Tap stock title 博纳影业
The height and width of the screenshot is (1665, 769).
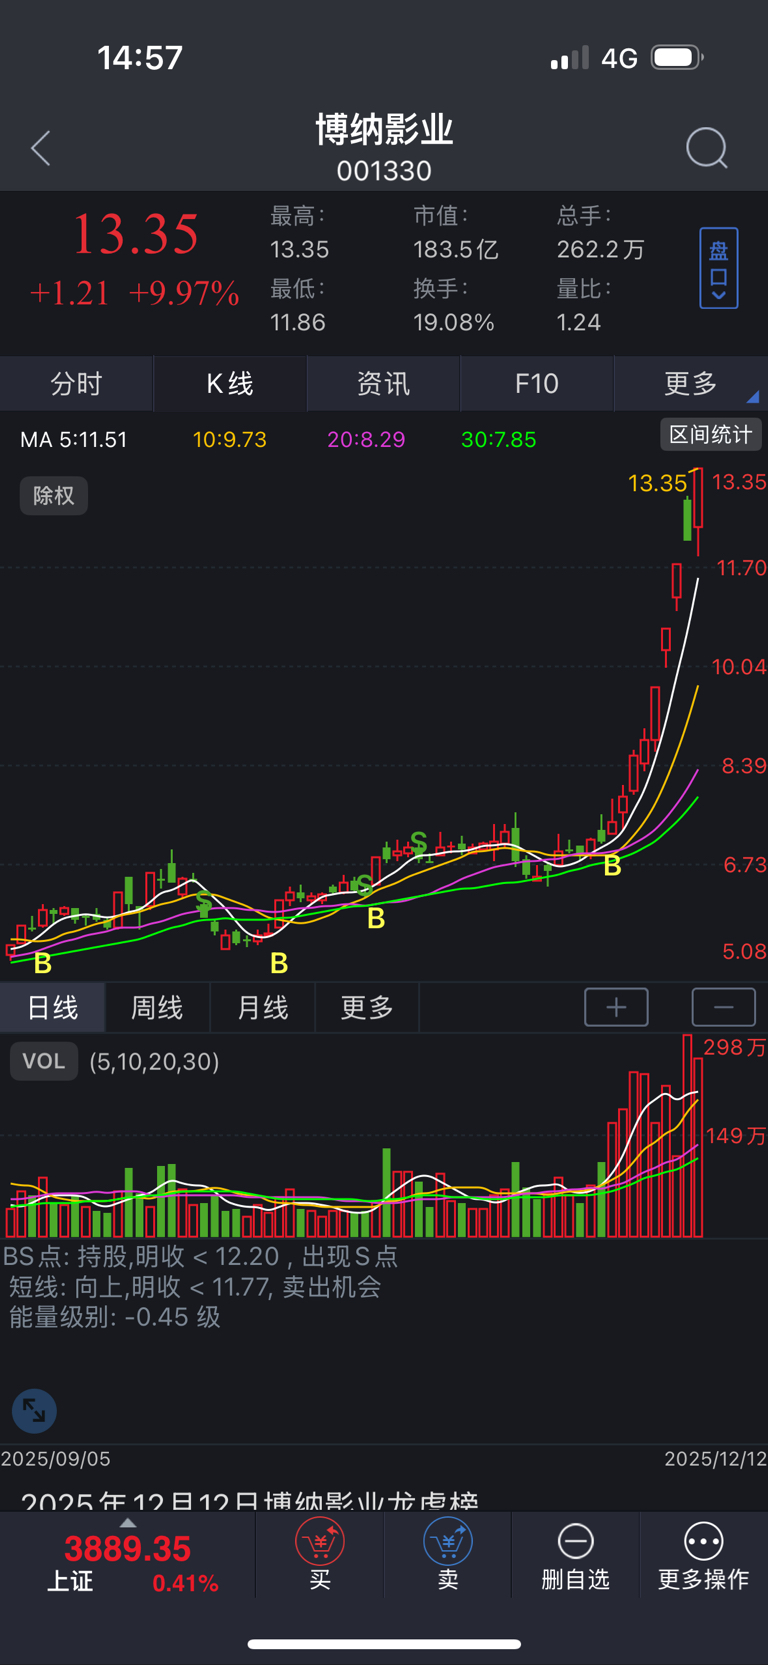(384, 129)
